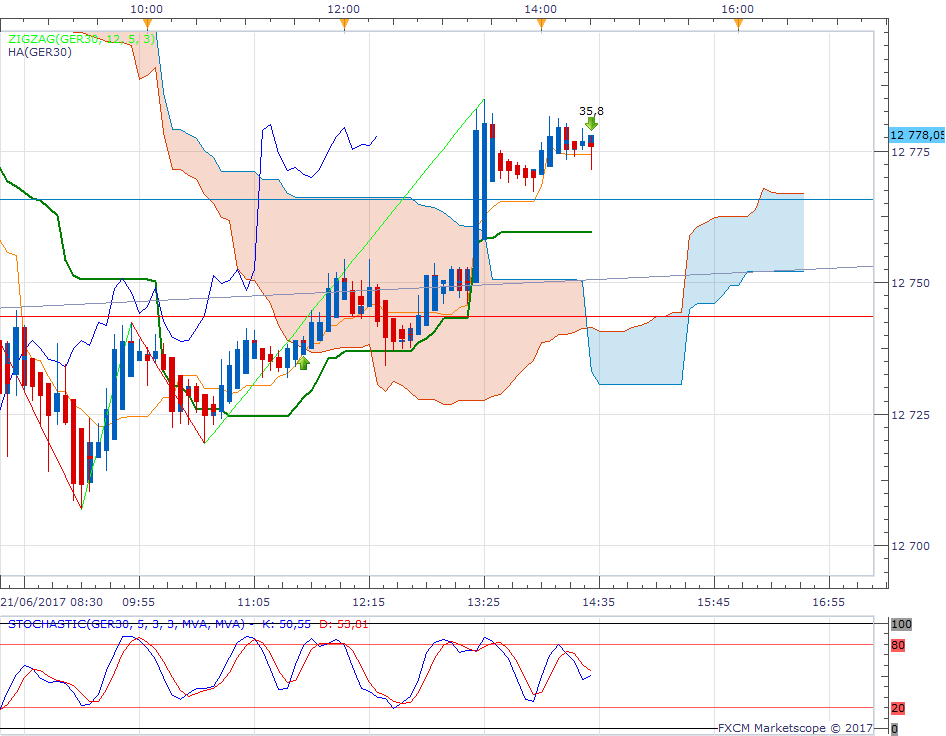Viewport: 946px width, 736px height.
Task: Click the 12 775 price axis label
Action: click(x=910, y=152)
